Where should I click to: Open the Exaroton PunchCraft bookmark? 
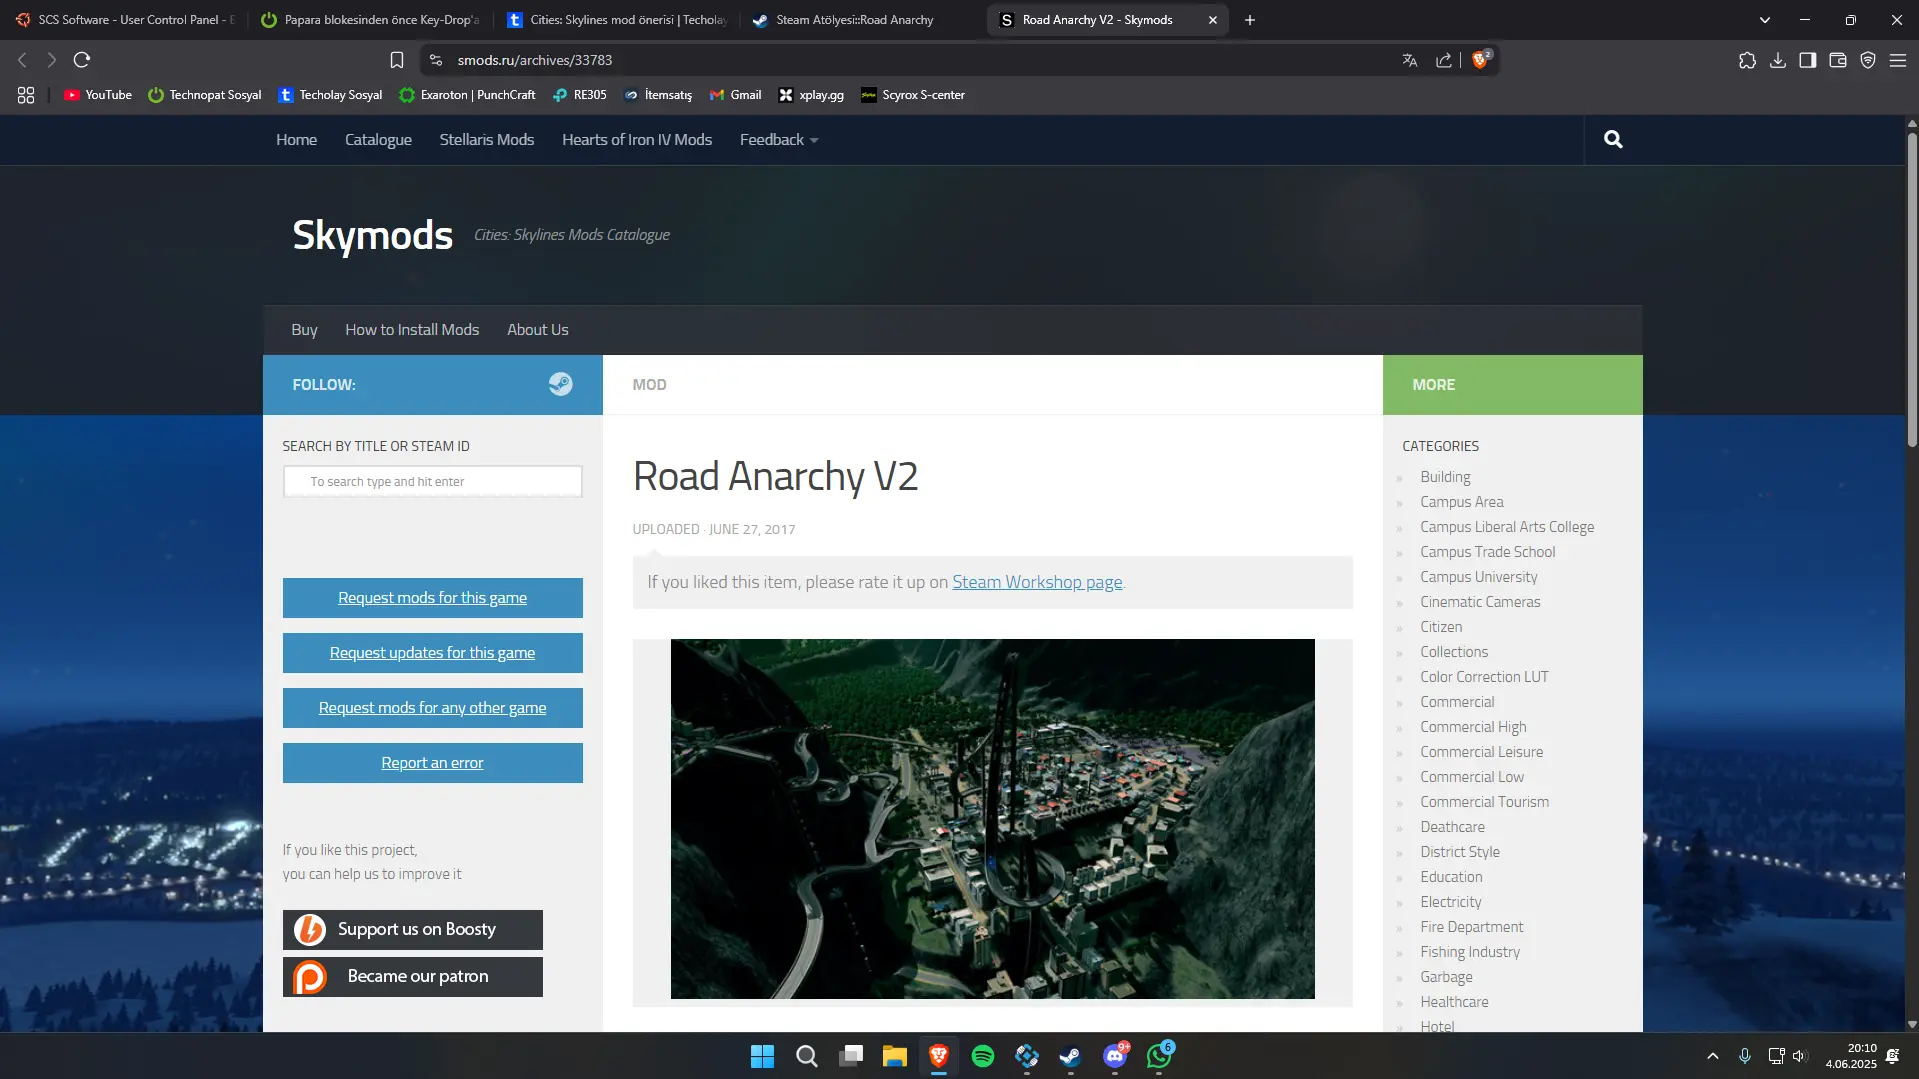pyautogui.click(x=468, y=95)
